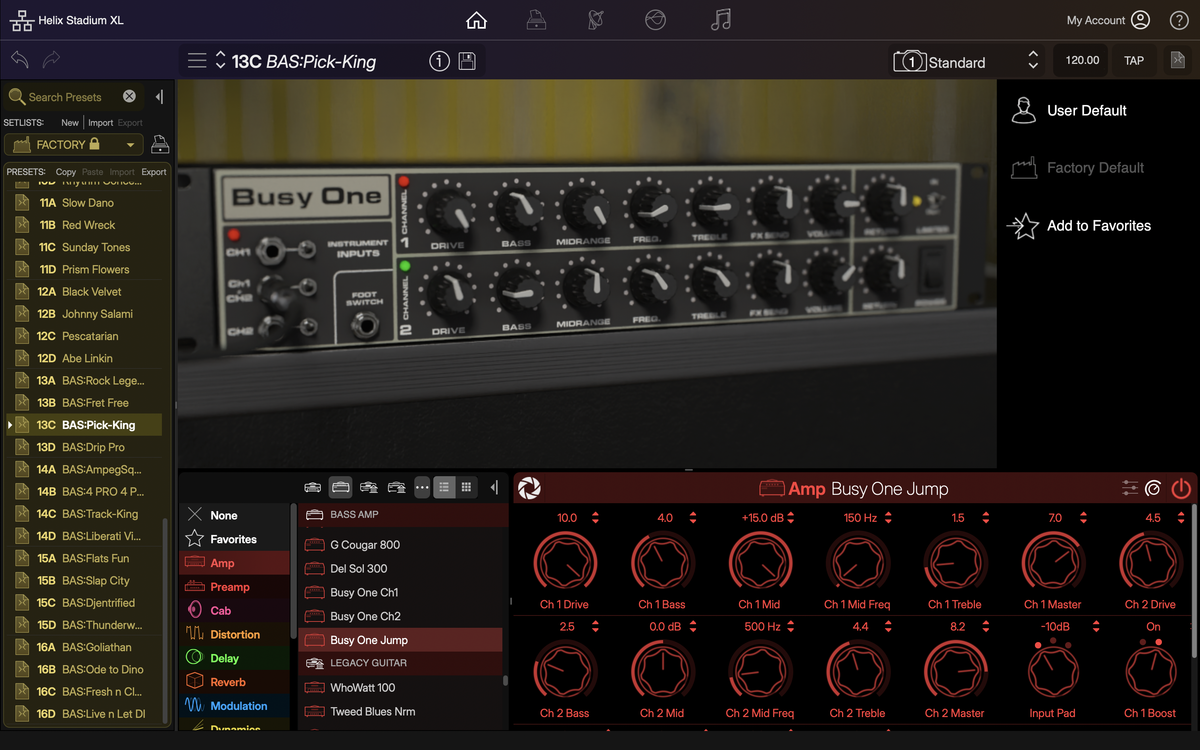Click Add to Favorites
This screenshot has width=1200, height=750.
pyautogui.click(x=1098, y=226)
